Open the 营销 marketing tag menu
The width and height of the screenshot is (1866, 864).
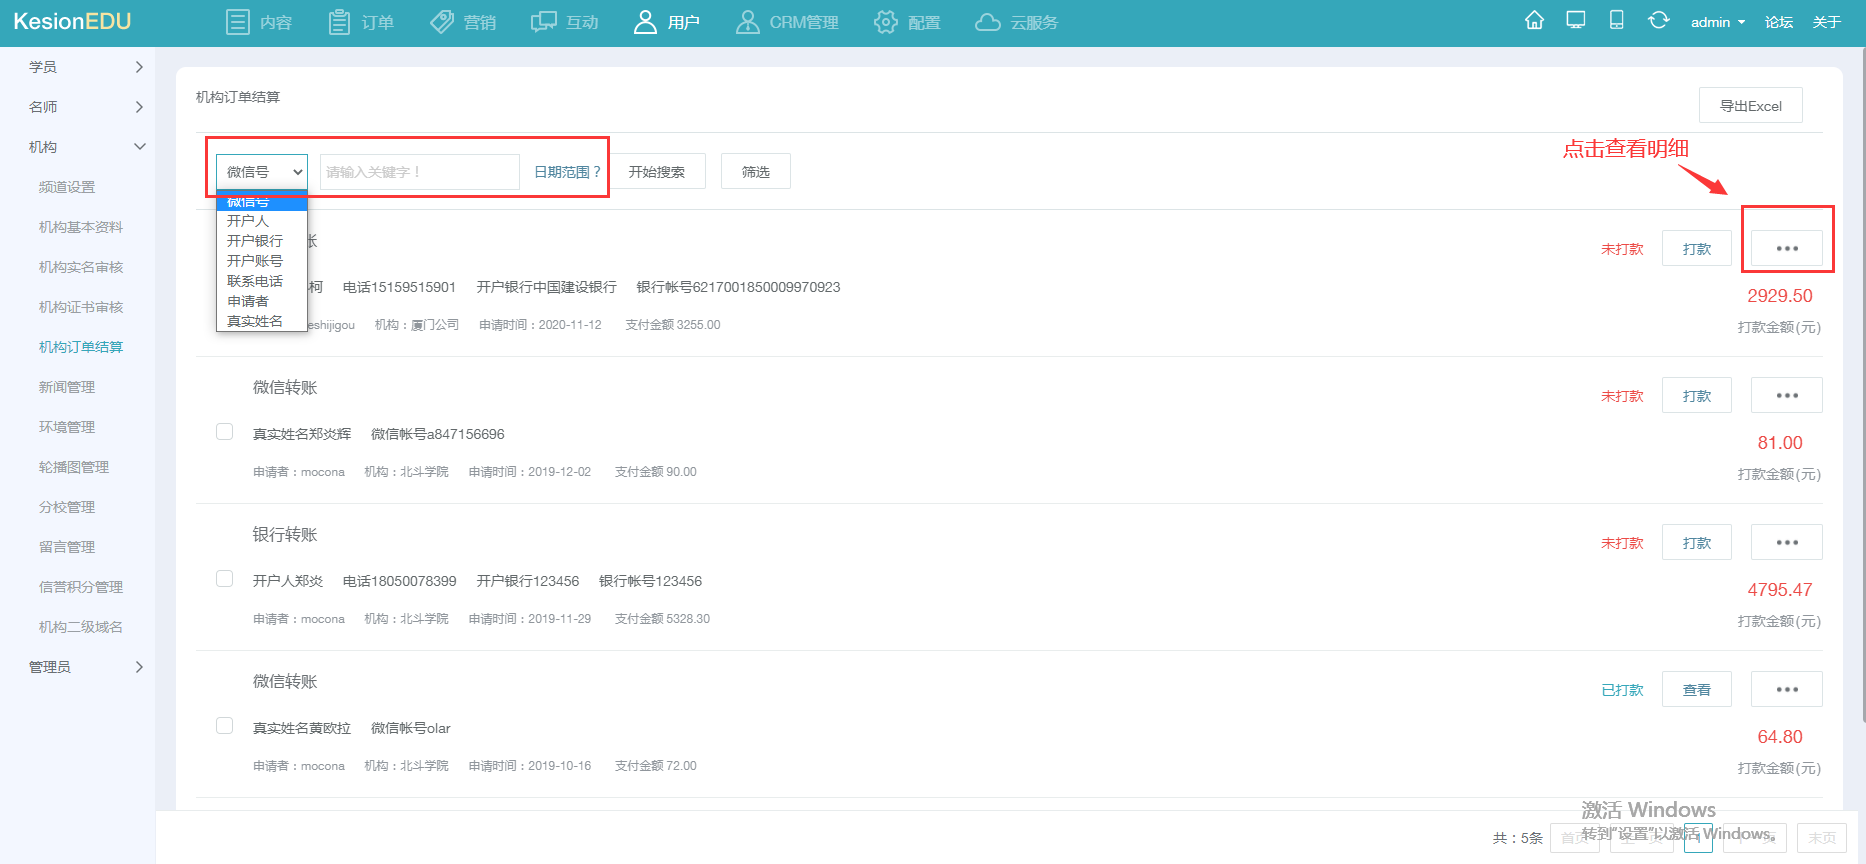pos(463,22)
